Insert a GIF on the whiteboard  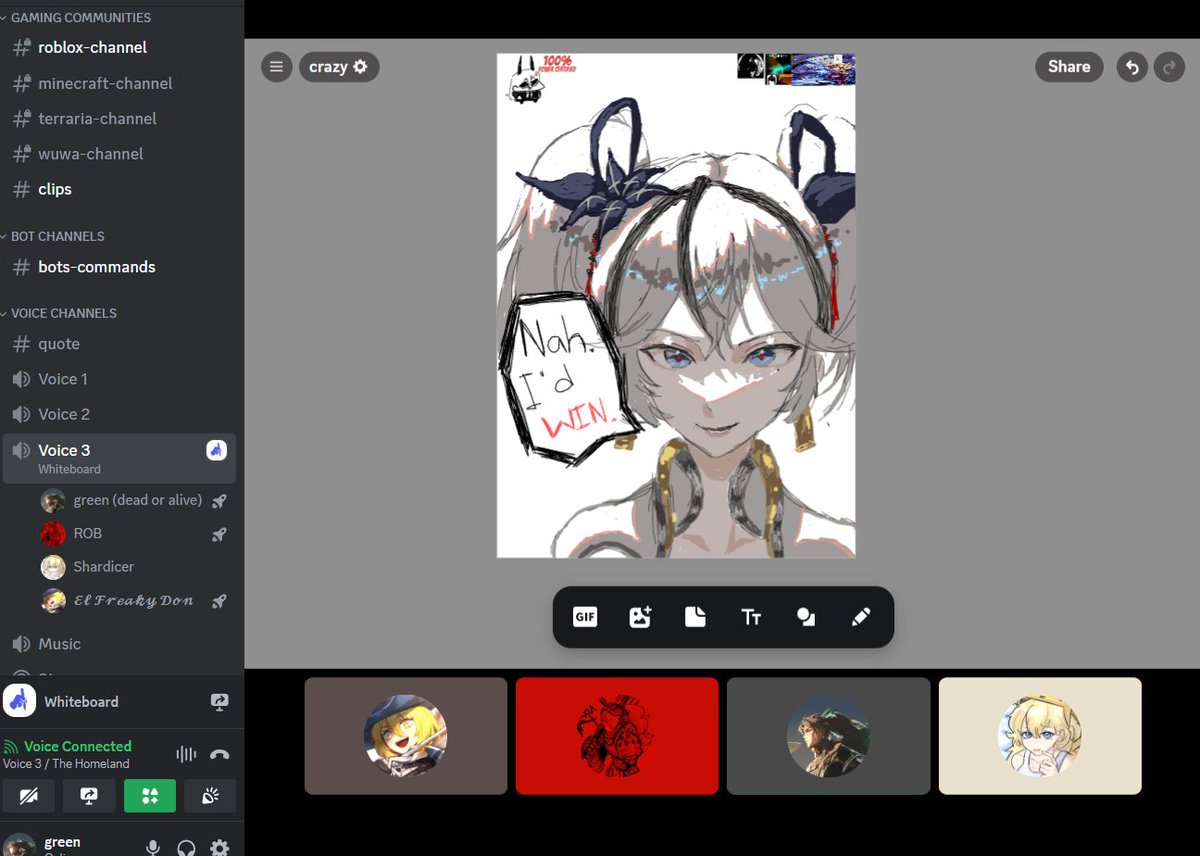[585, 617]
